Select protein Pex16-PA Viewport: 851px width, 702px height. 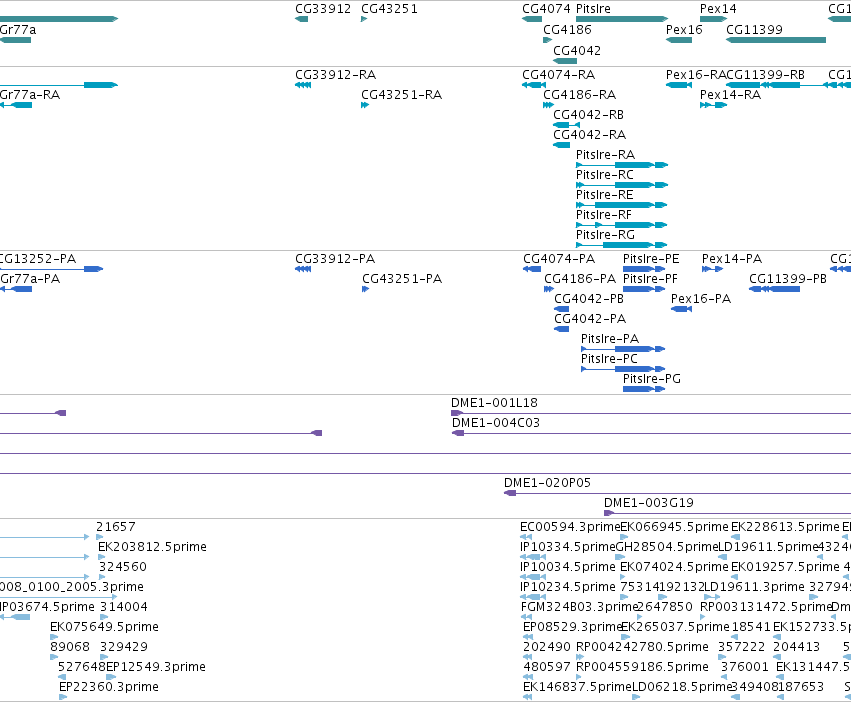point(701,299)
